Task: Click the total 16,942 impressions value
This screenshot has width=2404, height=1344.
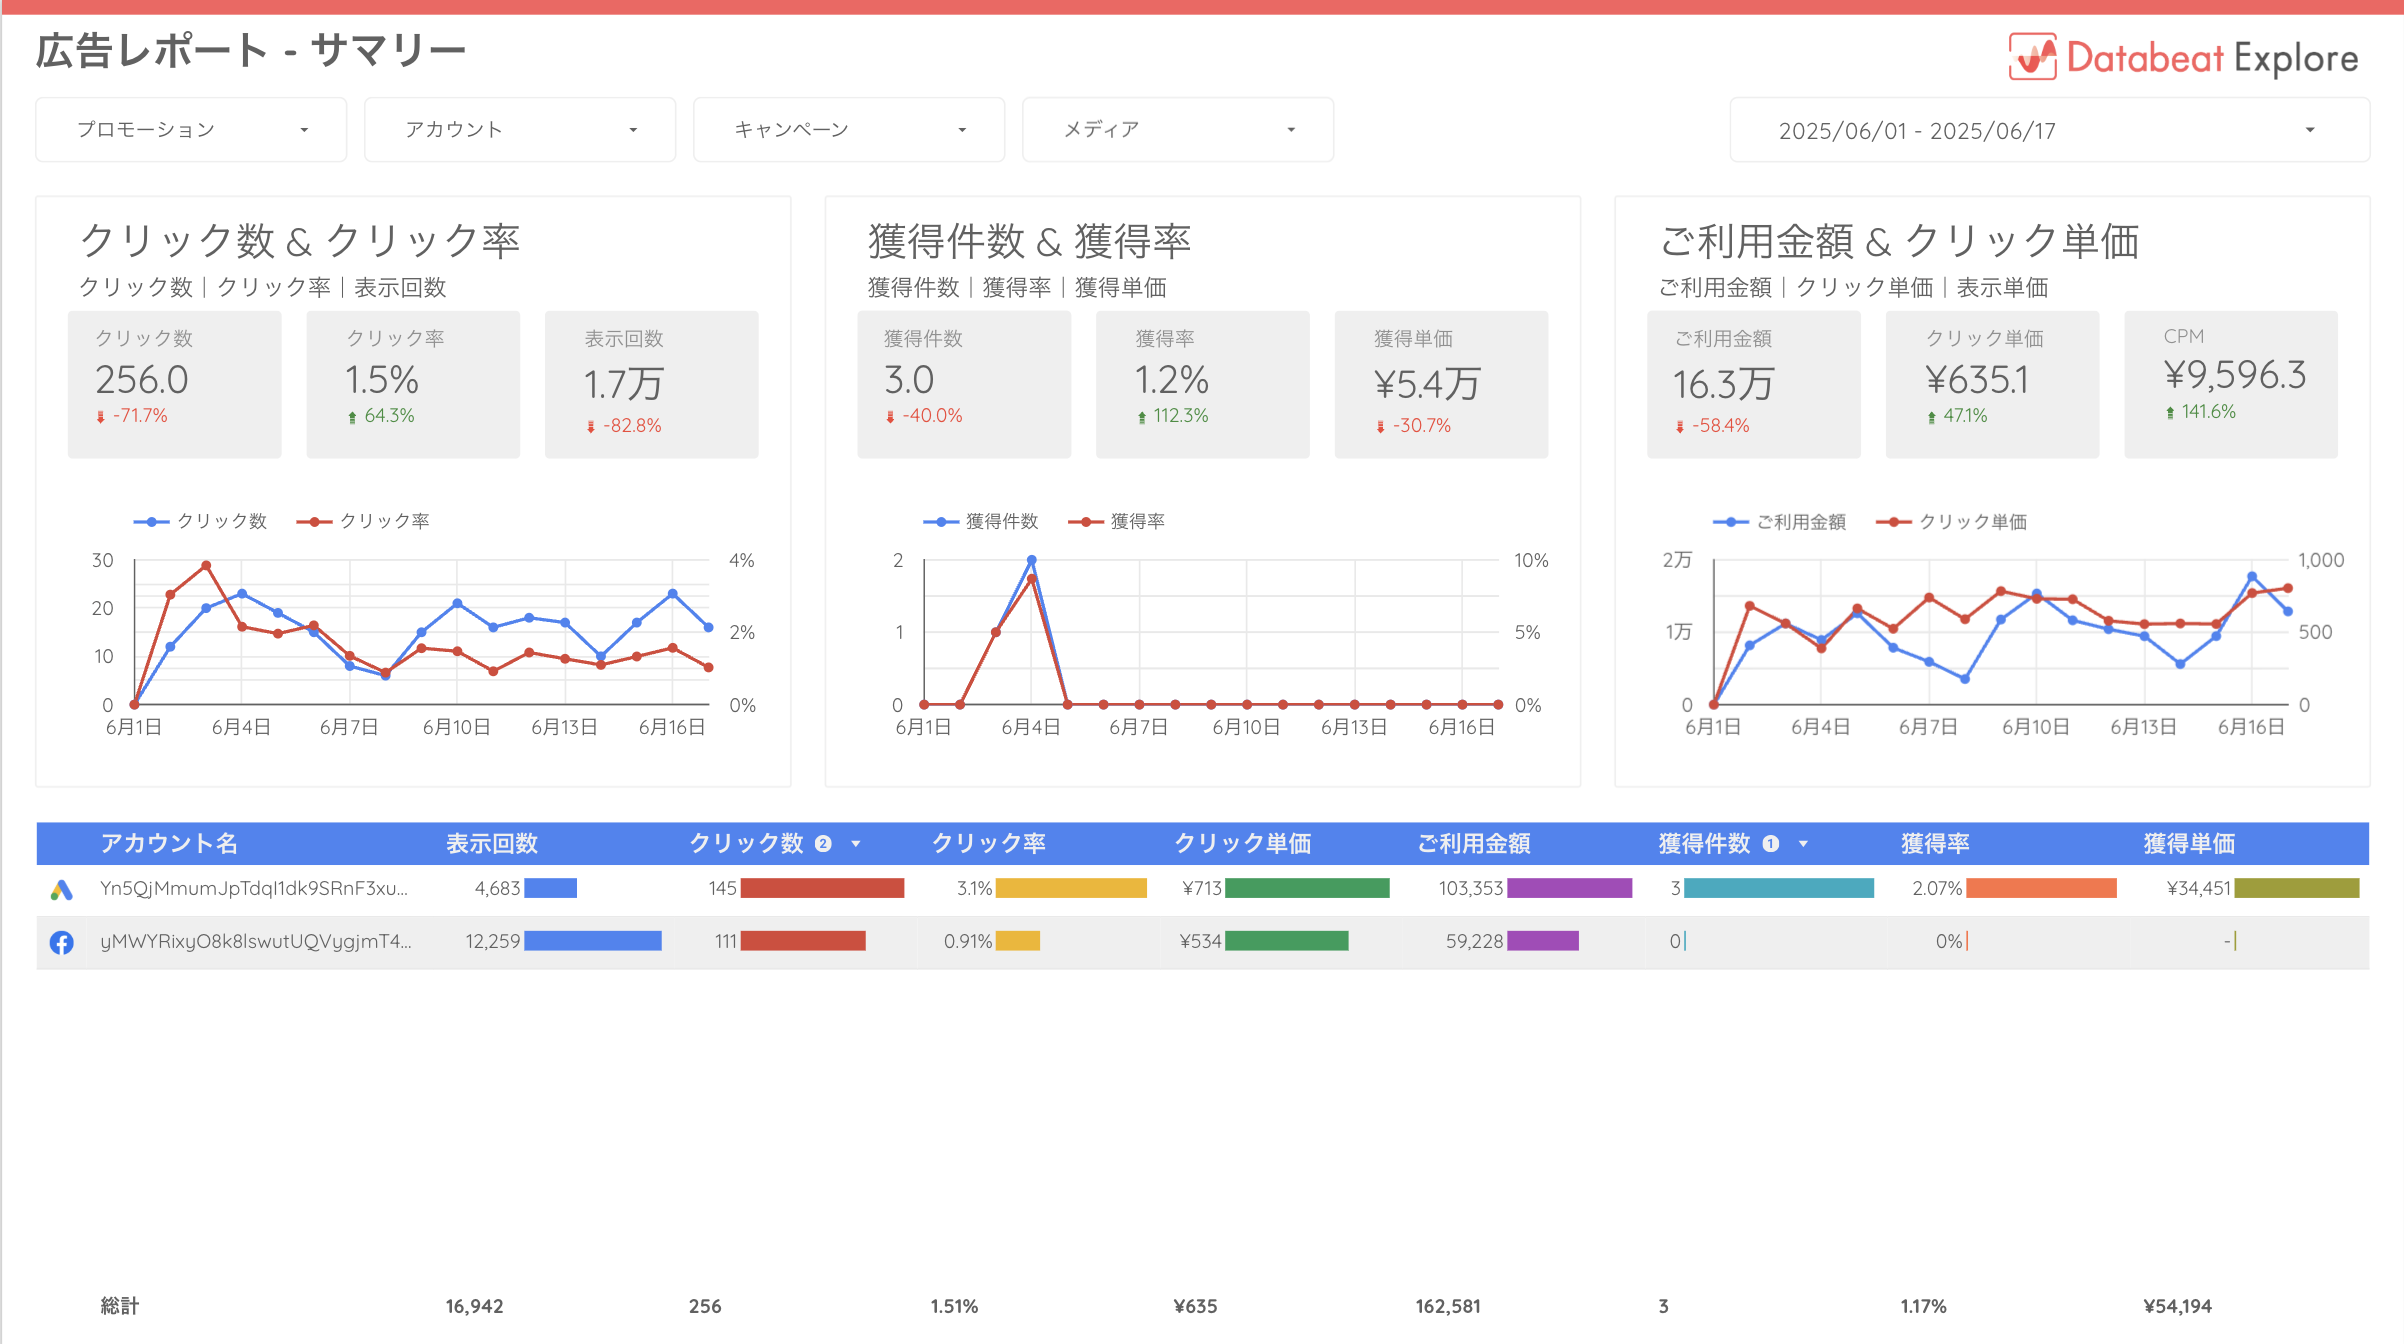Action: (474, 1306)
